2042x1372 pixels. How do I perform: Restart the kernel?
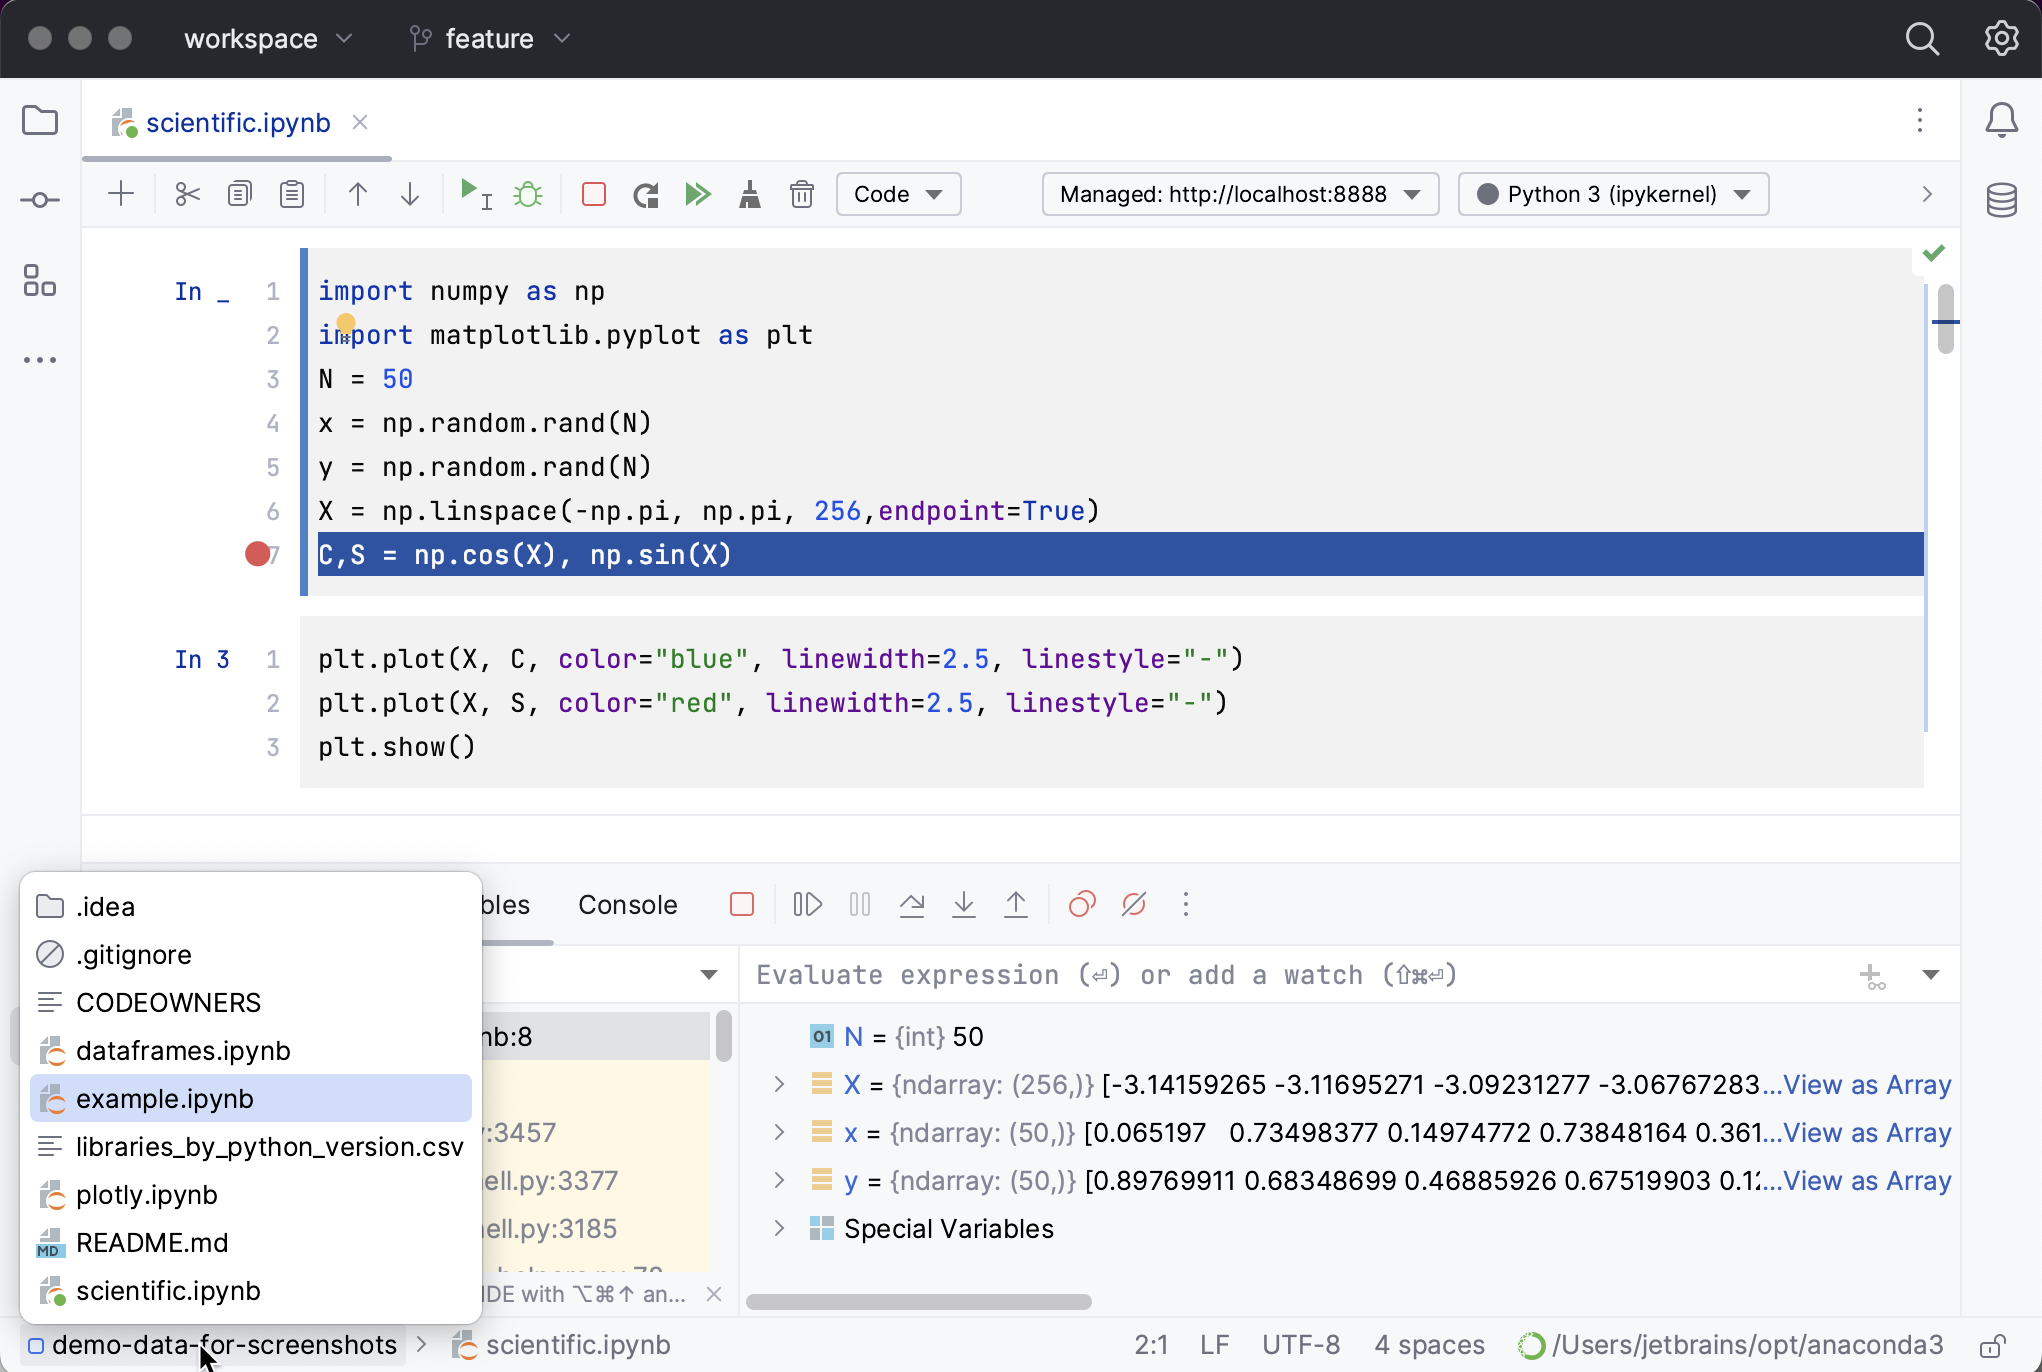pos(646,194)
